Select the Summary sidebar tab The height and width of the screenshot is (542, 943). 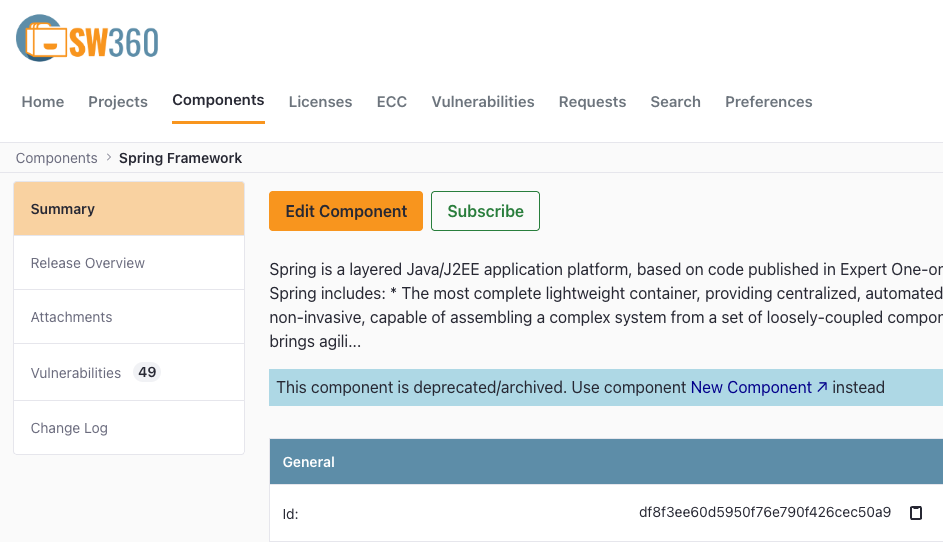pos(129,209)
